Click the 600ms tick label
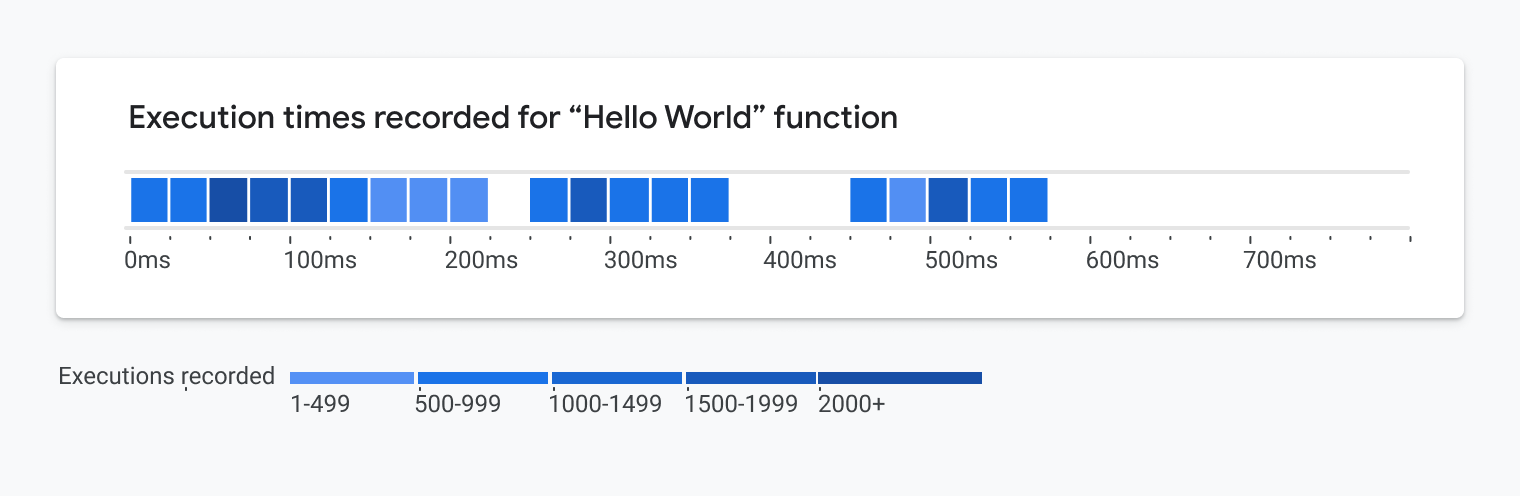1520x496 pixels. click(1123, 261)
